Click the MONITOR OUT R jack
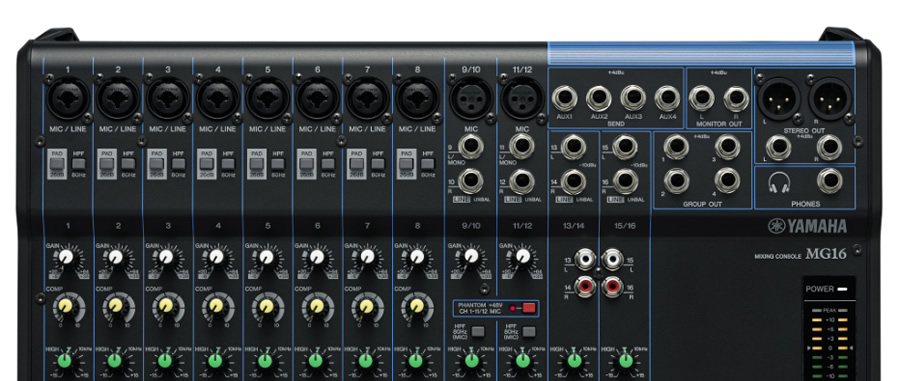This screenshot has width=900, height=381. click(x=736, y=98)
